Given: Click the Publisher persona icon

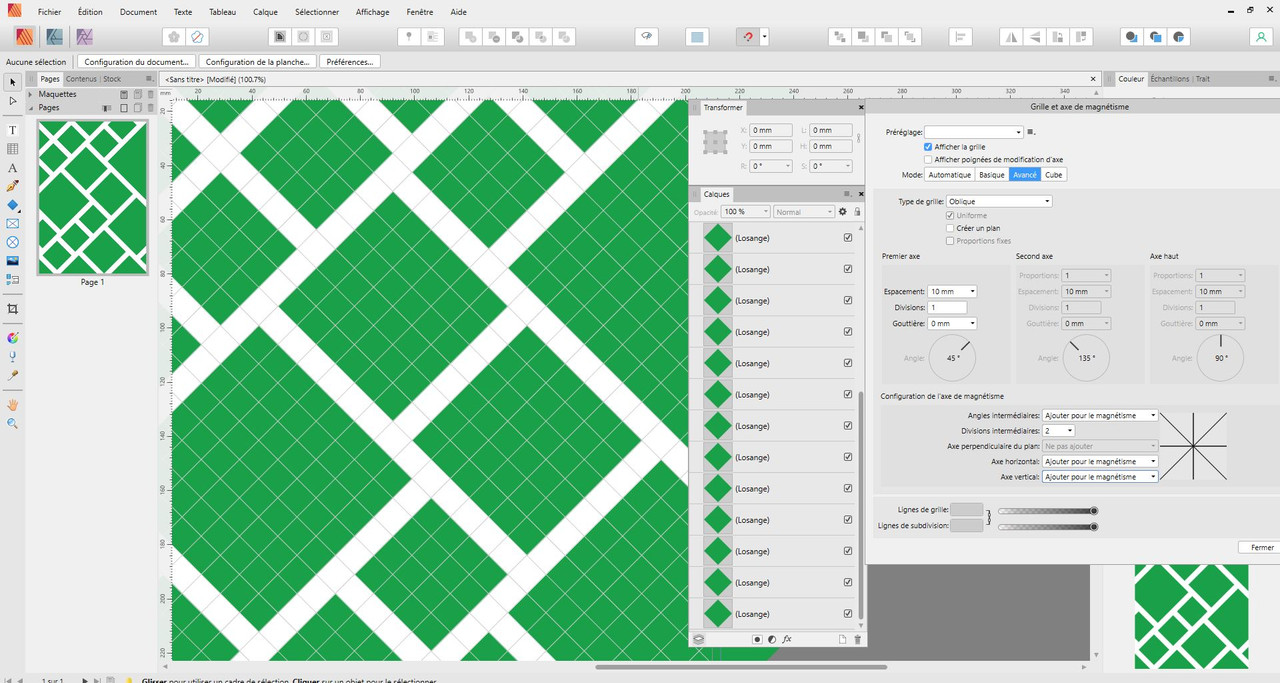Looking at the screenshot, I should [25, 37].
